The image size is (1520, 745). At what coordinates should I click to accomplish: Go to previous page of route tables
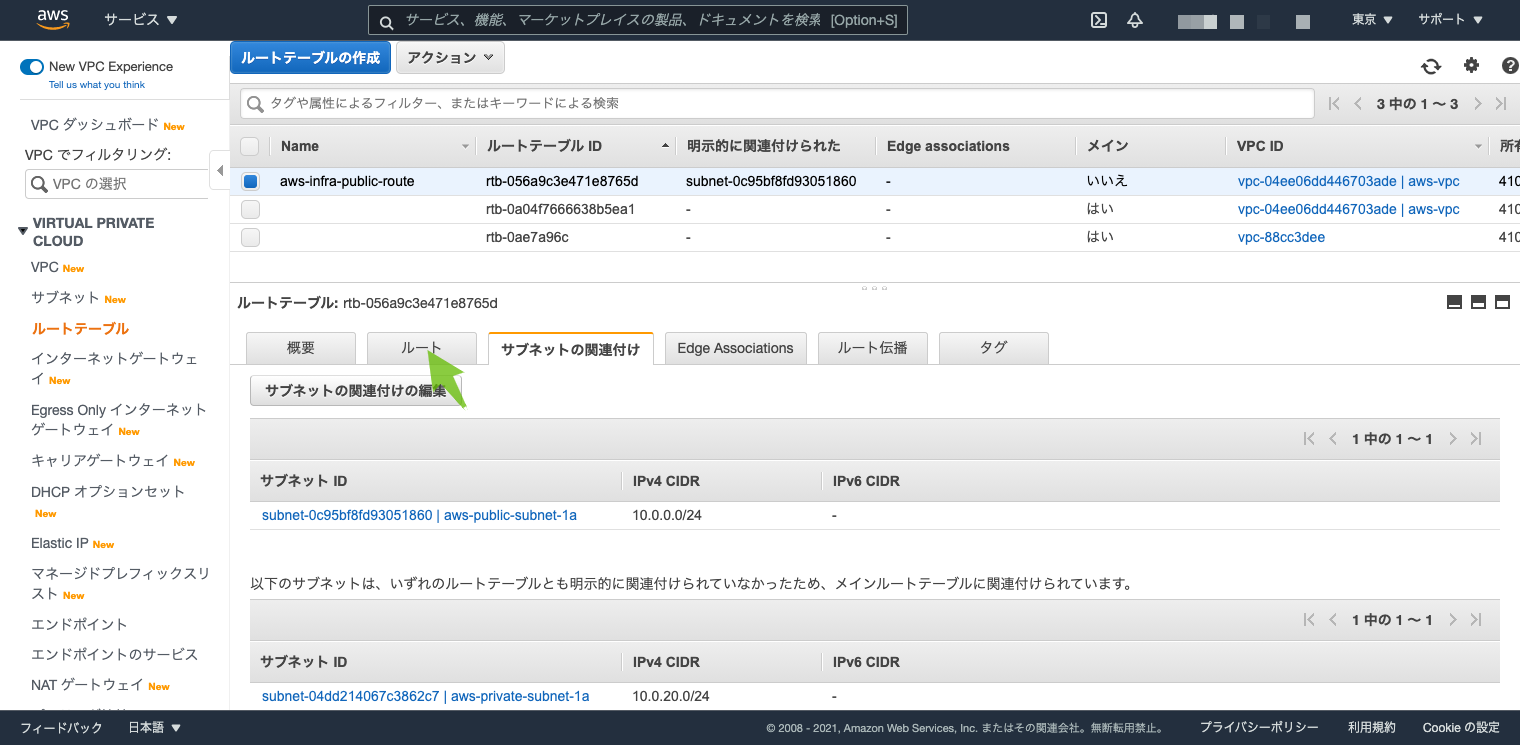[x=1358, y=104]
